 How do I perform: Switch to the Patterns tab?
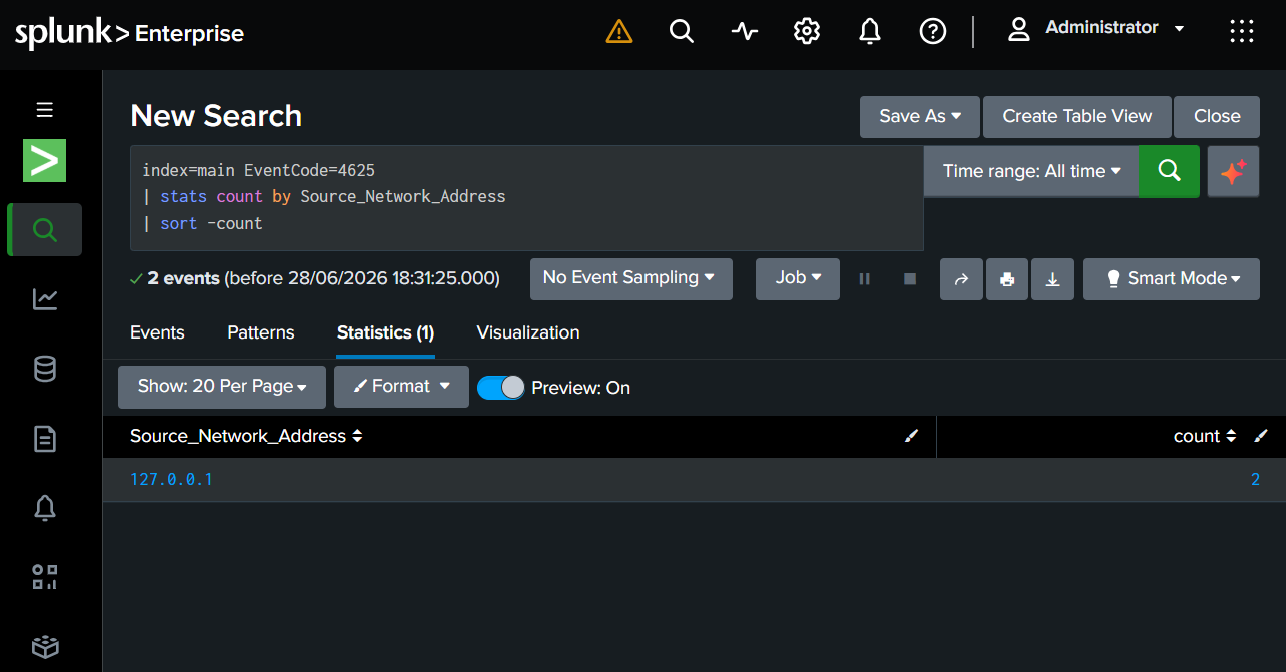[x=260, y=333]
